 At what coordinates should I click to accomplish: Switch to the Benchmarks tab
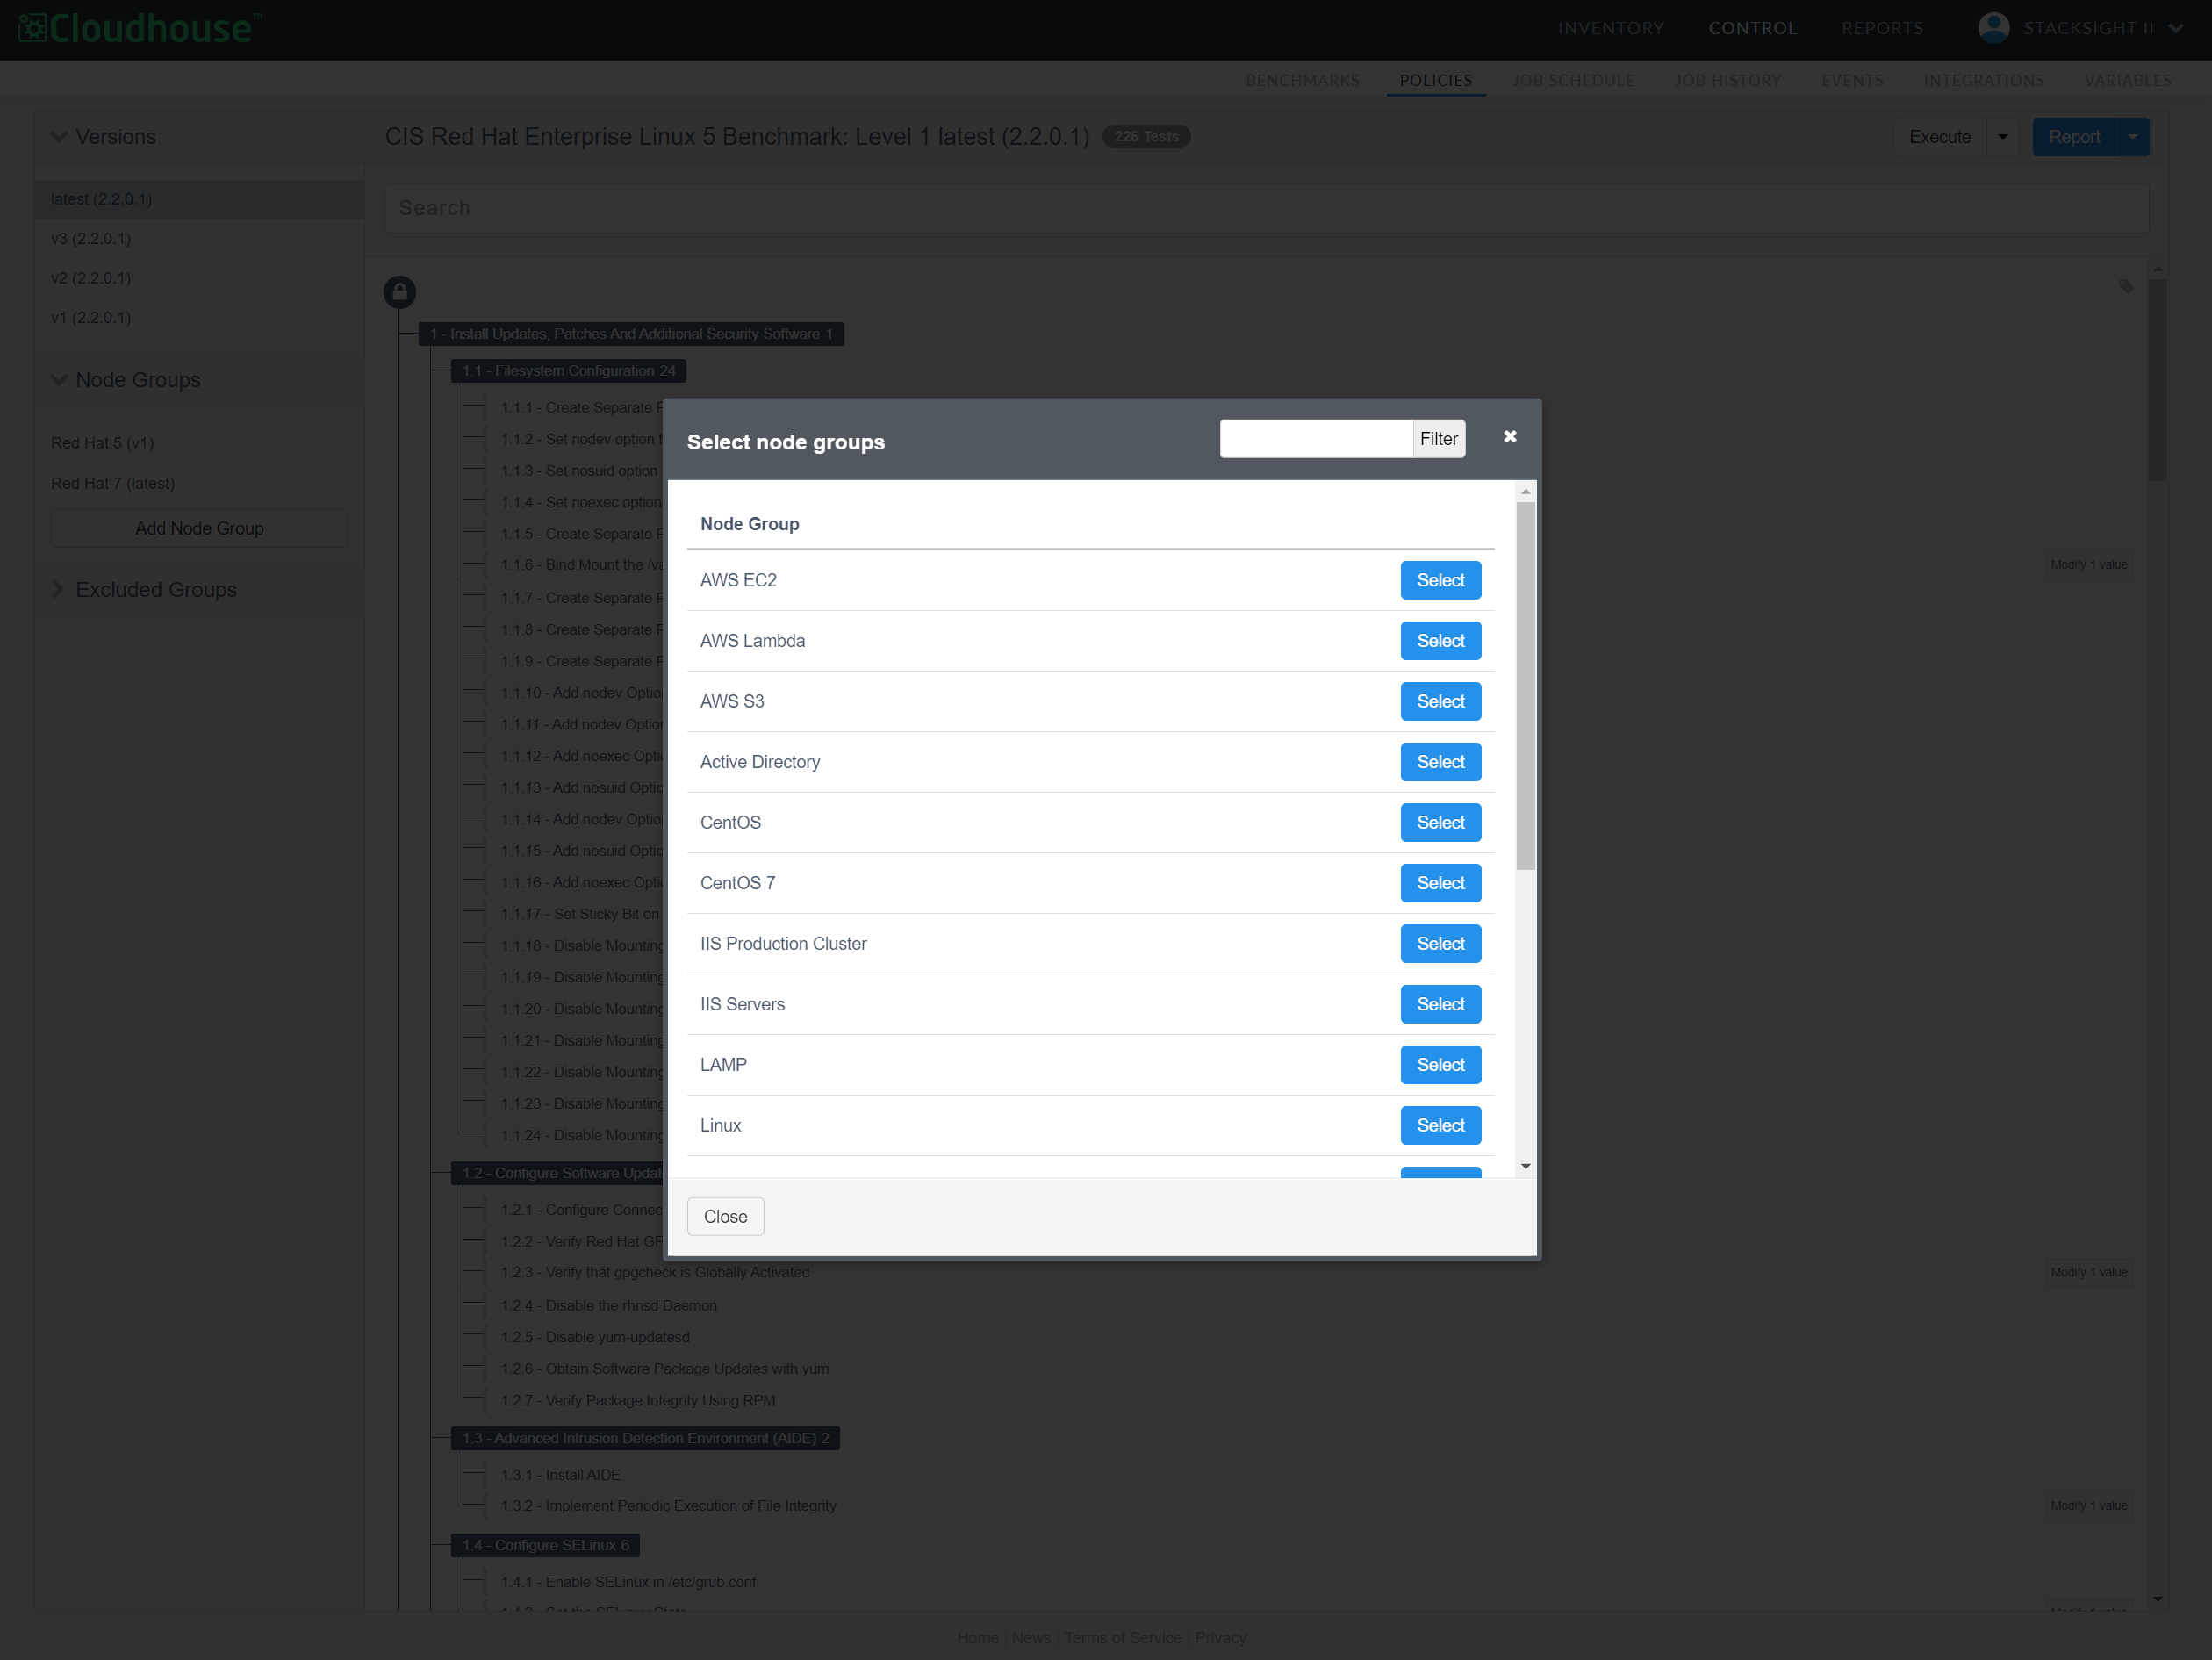tap(1302, 80)
